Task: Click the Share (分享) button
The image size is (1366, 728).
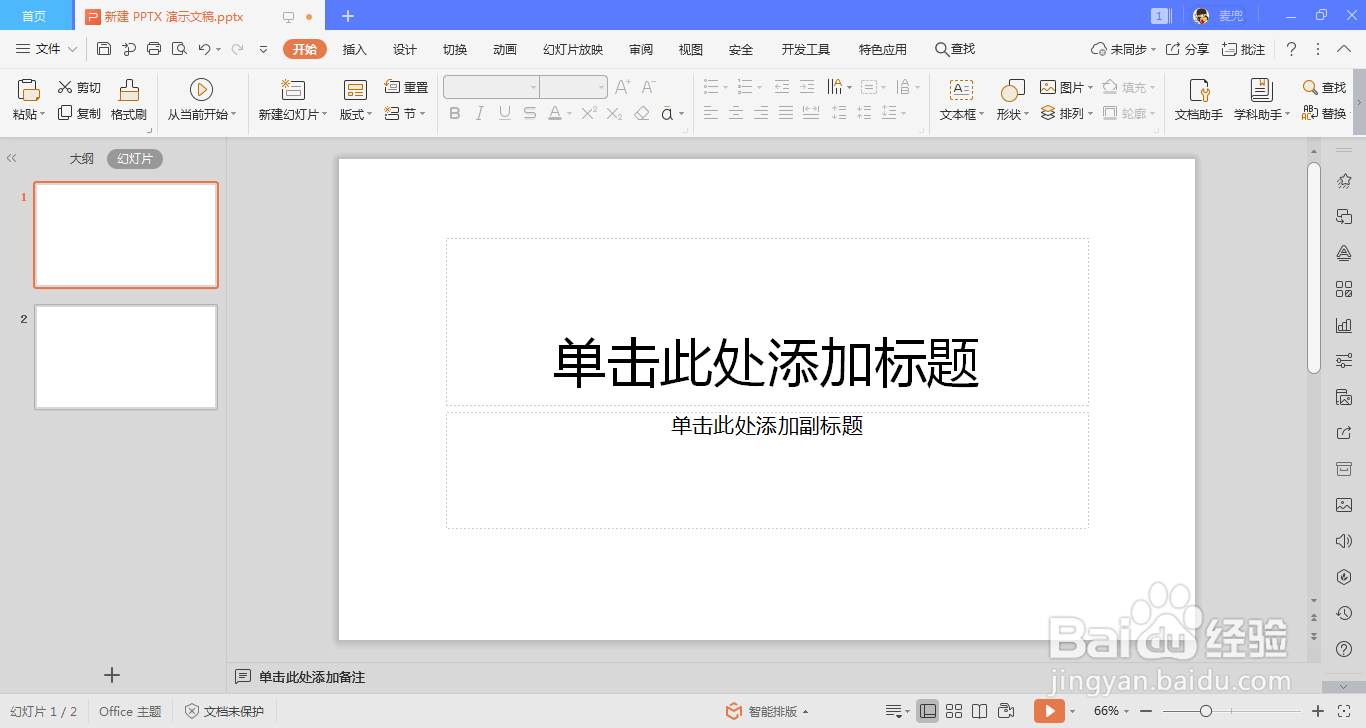Action: tap(1188, 49)
